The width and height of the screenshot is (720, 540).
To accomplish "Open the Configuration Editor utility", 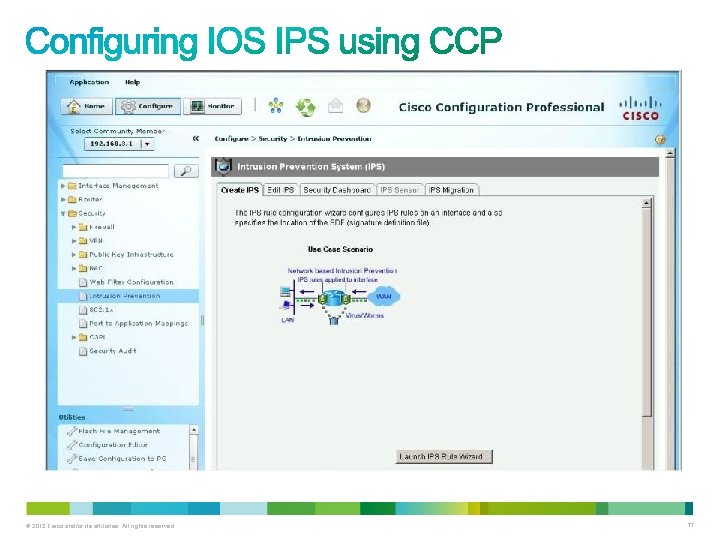I will [113, 445].
